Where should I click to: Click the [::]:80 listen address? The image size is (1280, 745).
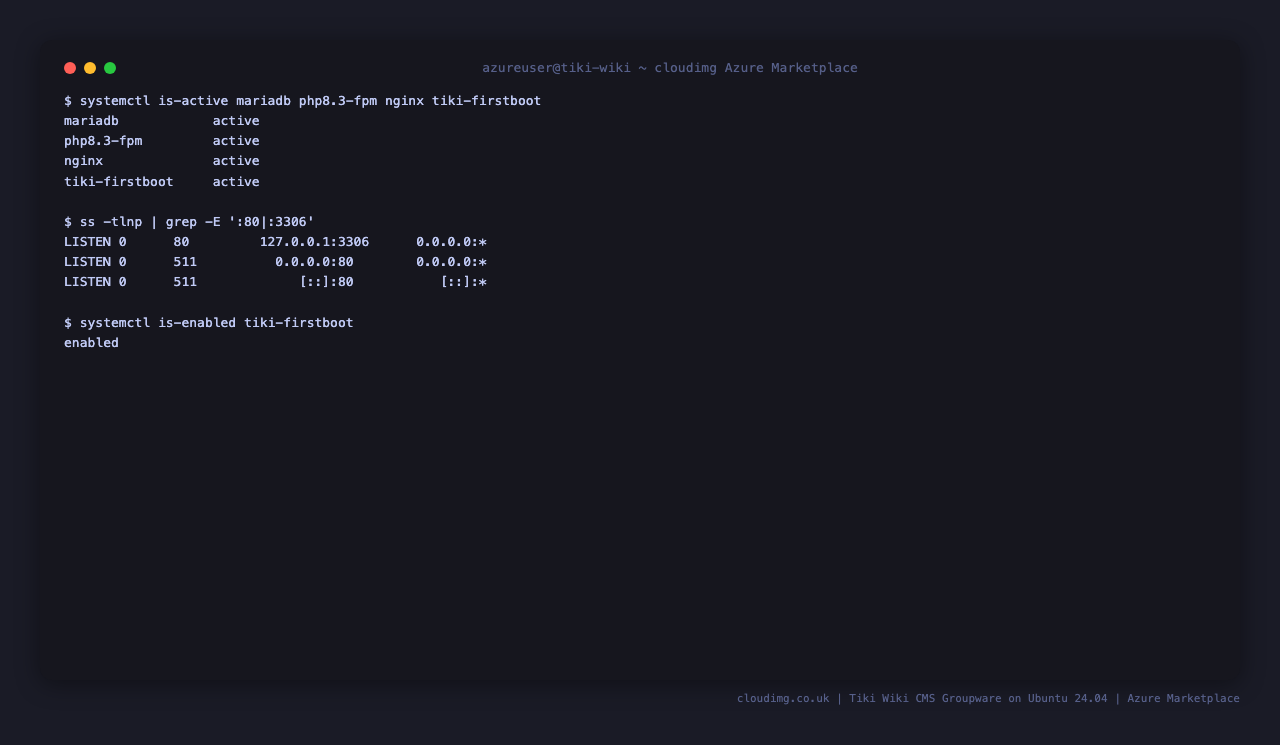[x=327, y=282]
